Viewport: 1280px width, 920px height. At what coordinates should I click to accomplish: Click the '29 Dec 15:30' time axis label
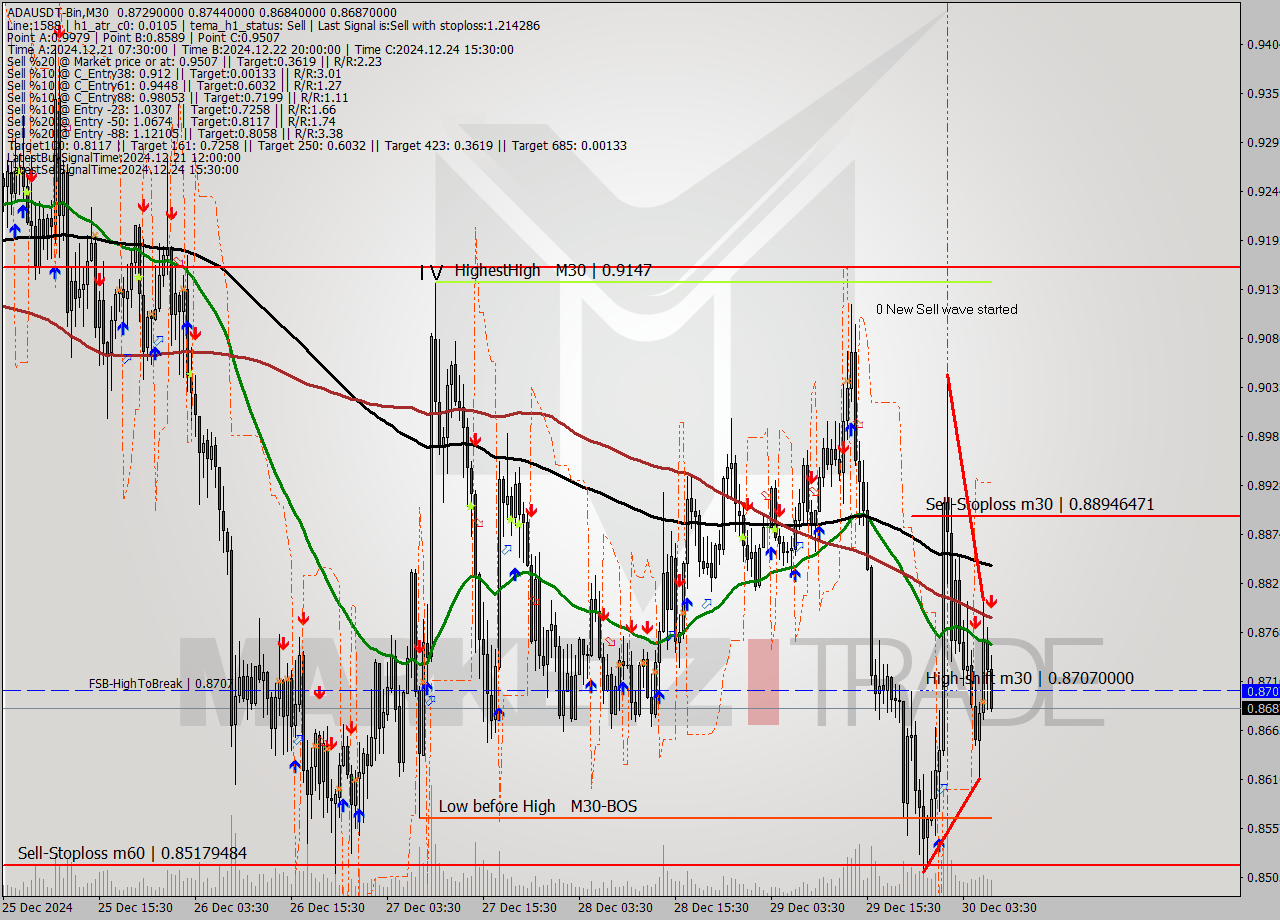click(903, 908)
